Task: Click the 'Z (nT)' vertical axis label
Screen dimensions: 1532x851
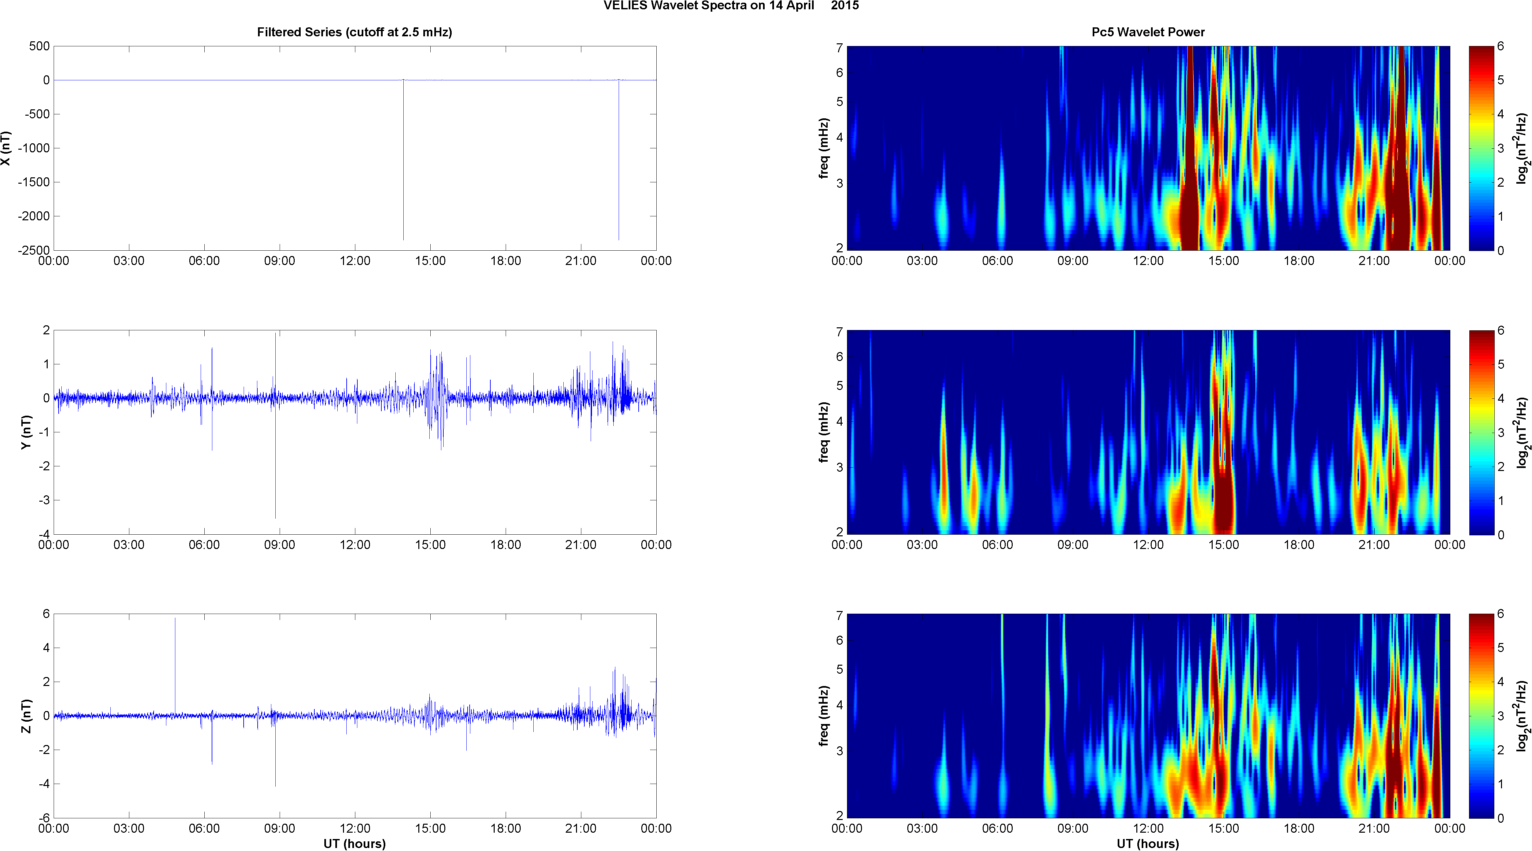Action: [x=27, y=716]
